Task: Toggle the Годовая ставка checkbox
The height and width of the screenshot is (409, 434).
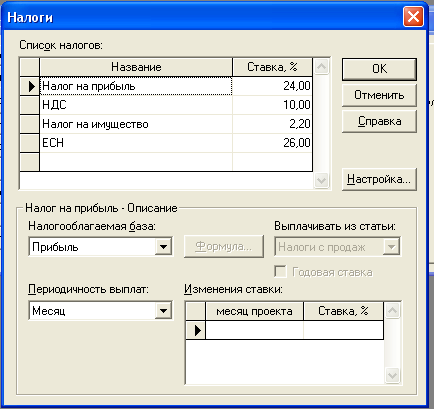Action: click(280, 271)
